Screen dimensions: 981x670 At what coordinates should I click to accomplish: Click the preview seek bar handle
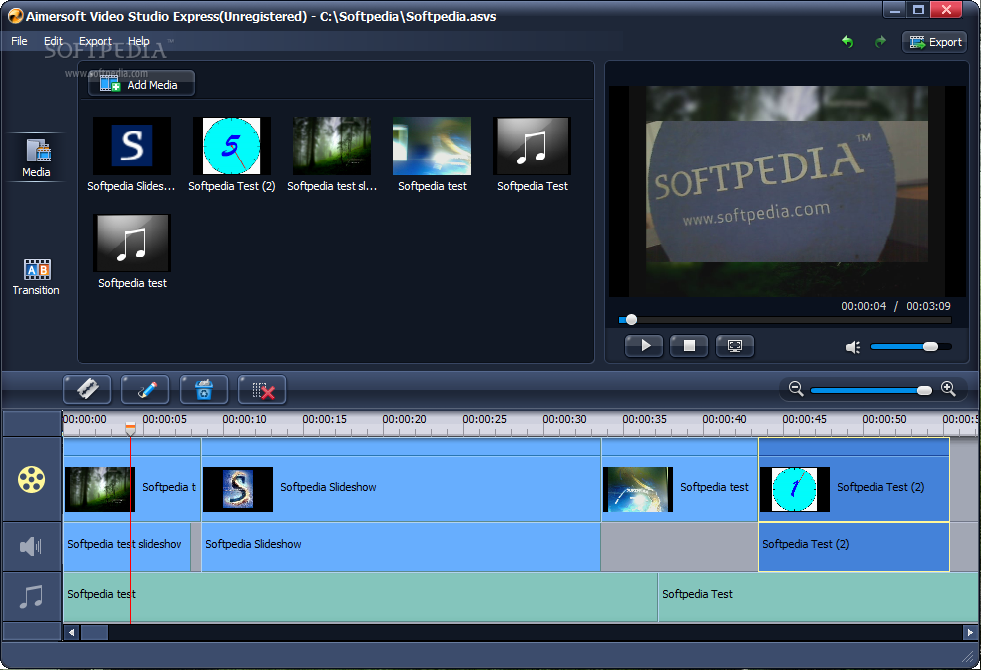point(631,320)
